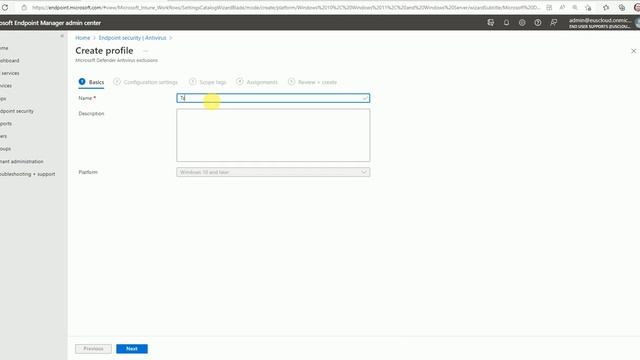Open portal settings gear icon
Screen dimensions: 640x360
(522, 23)
